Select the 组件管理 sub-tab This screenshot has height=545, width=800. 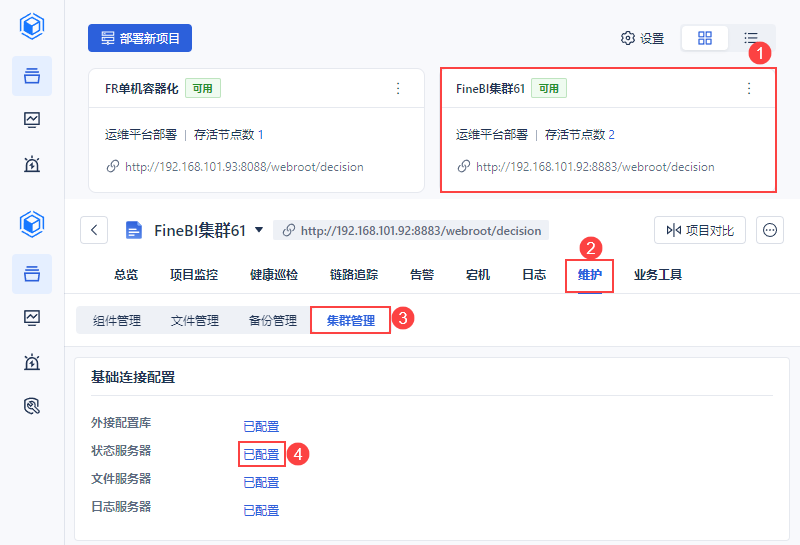pos(117,320)
